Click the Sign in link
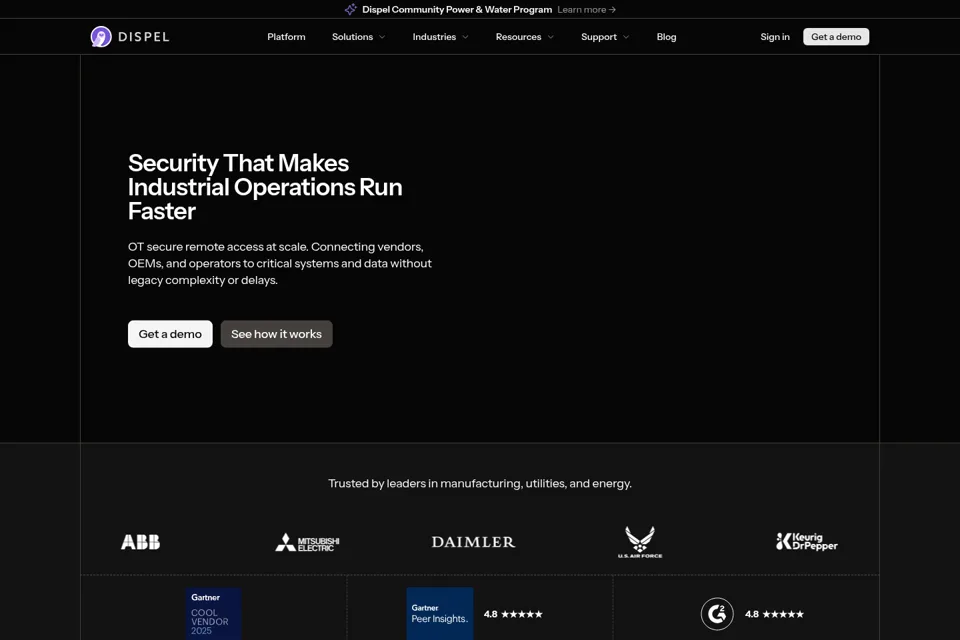 click(x=774, y=37)
